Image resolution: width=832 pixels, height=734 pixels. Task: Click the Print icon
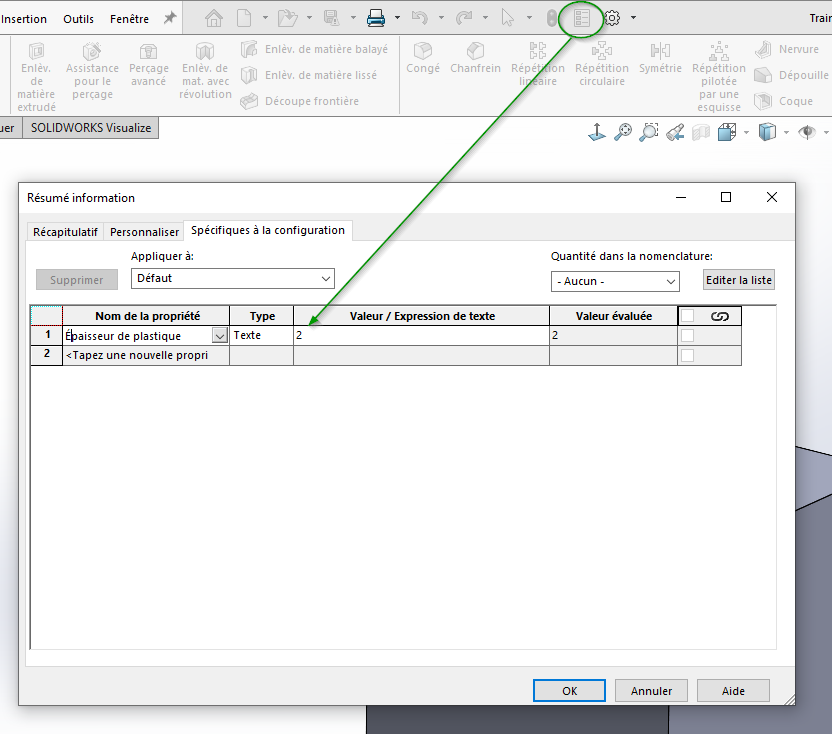point(376,18)
